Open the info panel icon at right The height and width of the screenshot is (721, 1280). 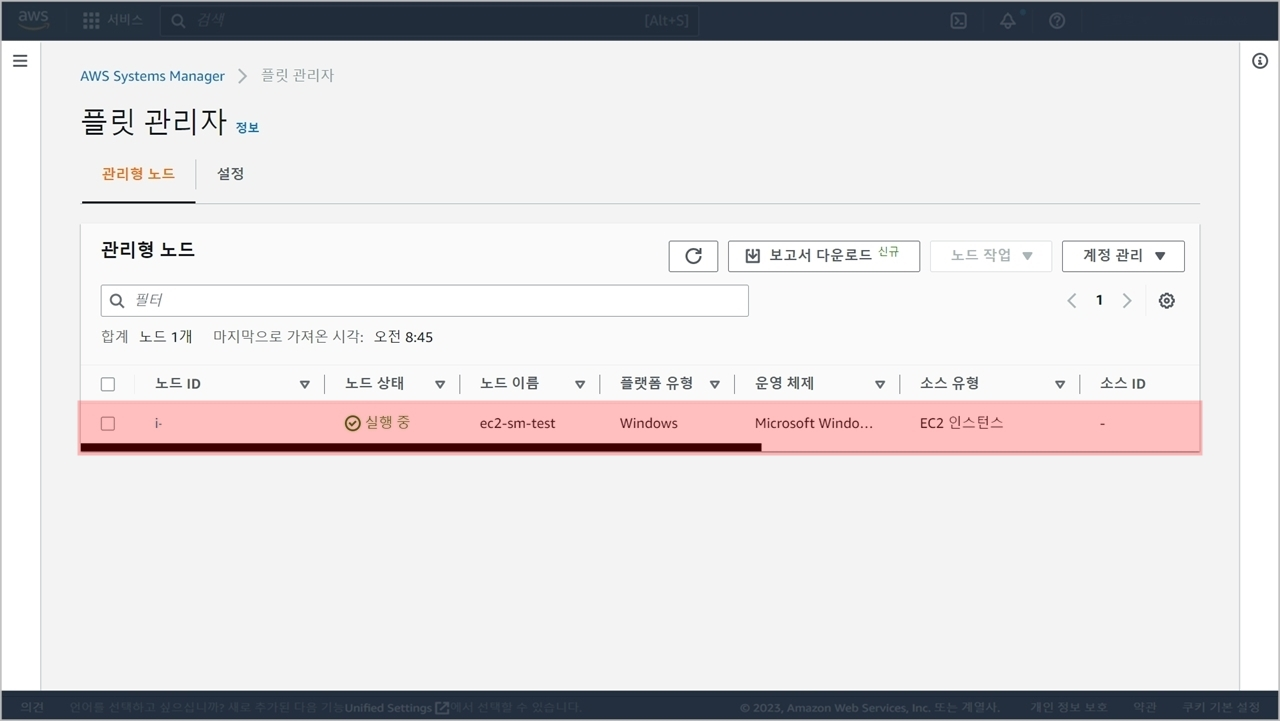[x=1260, y=61]
